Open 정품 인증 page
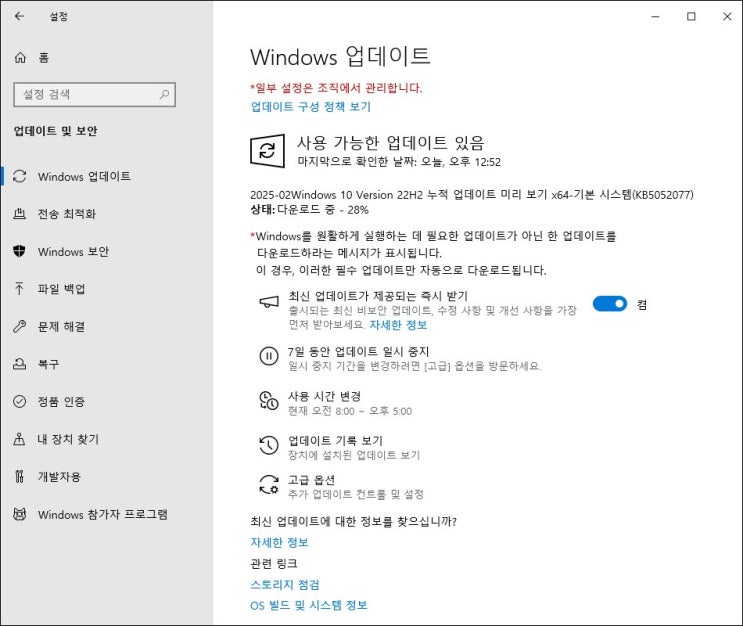The height and width of the screenshot is (626, 743). 107,401
